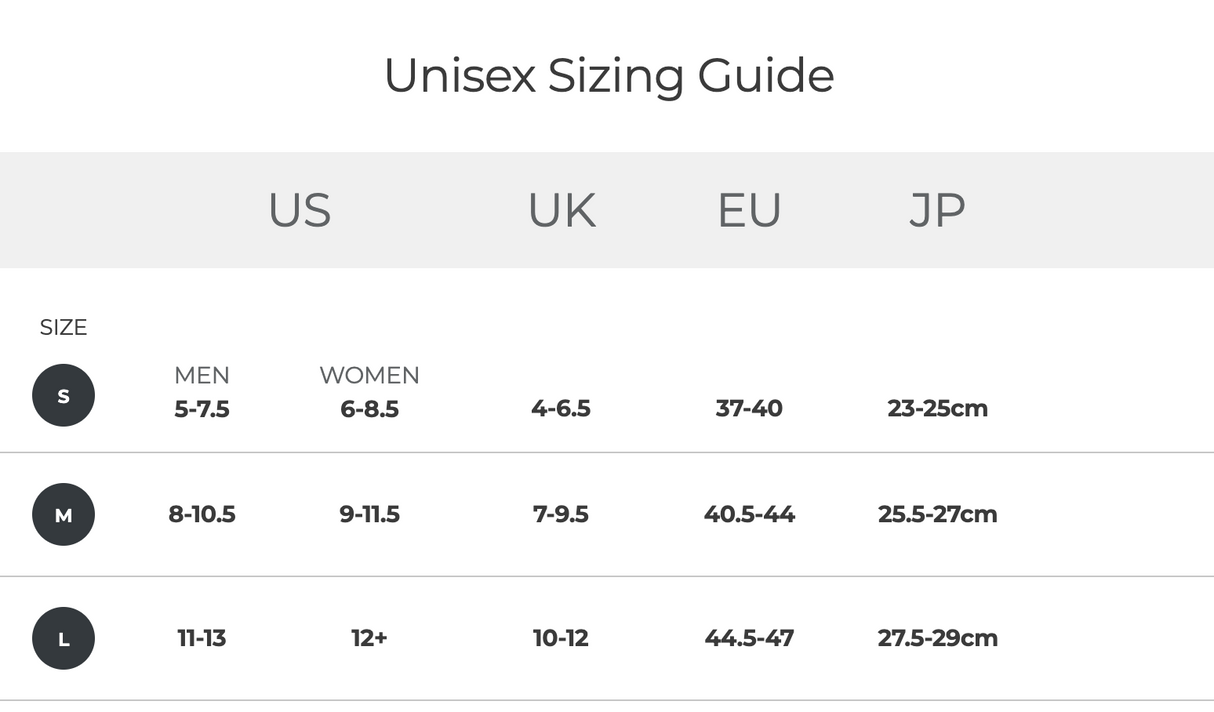Click the L size circle icon
The width and height of the screenshot is (1214, 712).
(63, 638)
